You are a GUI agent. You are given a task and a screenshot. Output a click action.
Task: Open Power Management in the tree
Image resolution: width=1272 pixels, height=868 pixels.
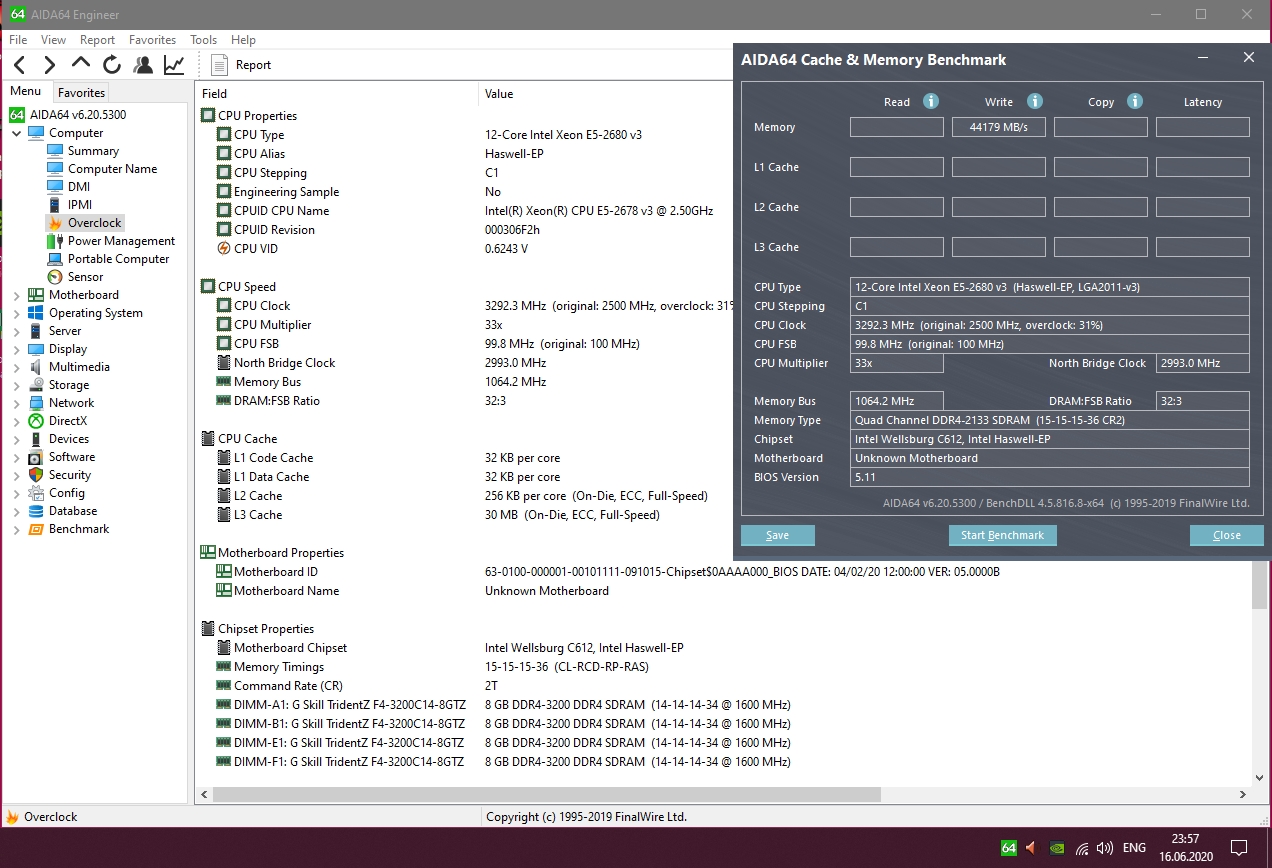click(x=121, y=241)
